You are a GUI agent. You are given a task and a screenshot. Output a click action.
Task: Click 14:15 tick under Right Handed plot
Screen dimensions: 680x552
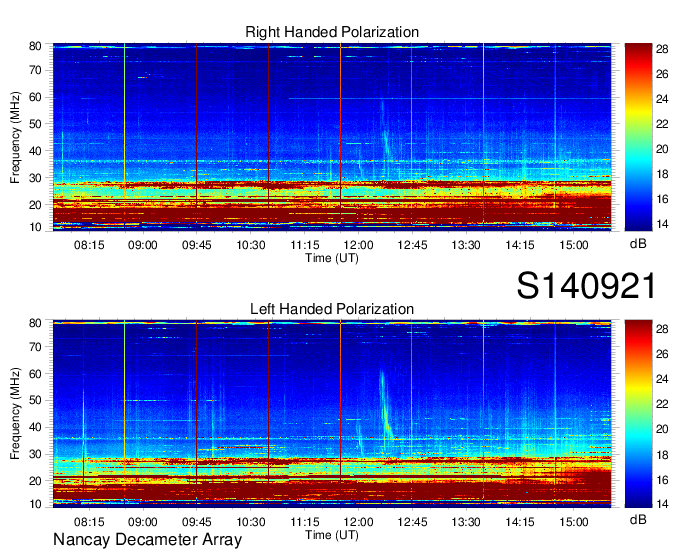[520, 245]
